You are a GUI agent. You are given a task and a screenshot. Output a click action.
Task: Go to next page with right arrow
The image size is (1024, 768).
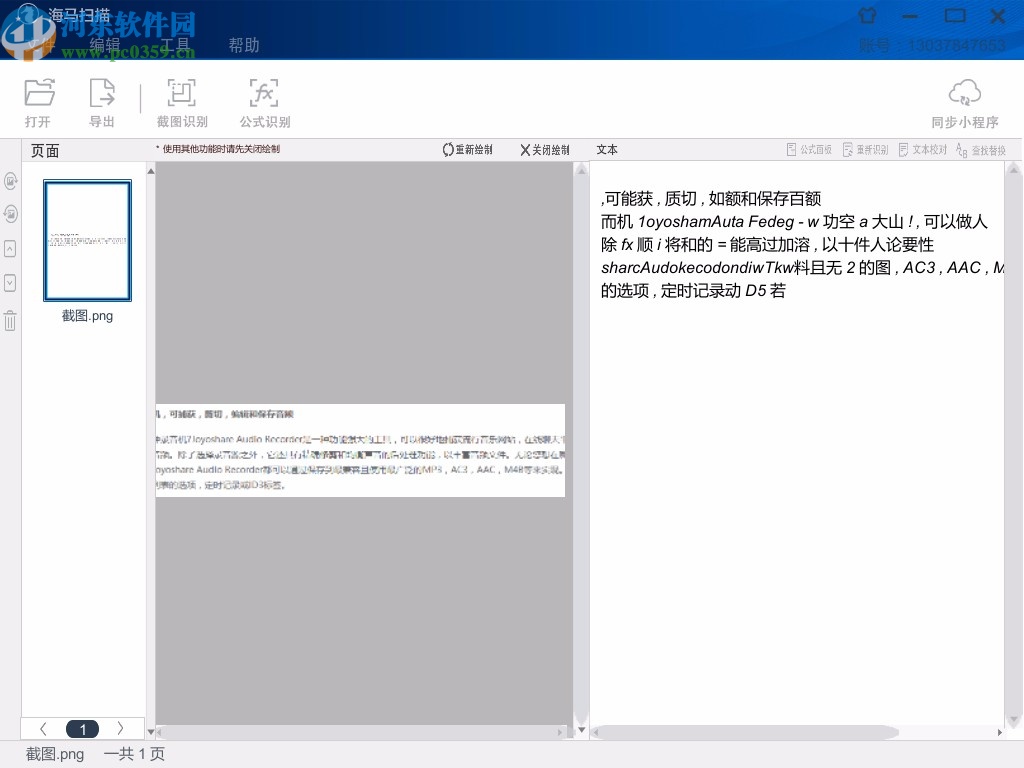coord(120,729)
